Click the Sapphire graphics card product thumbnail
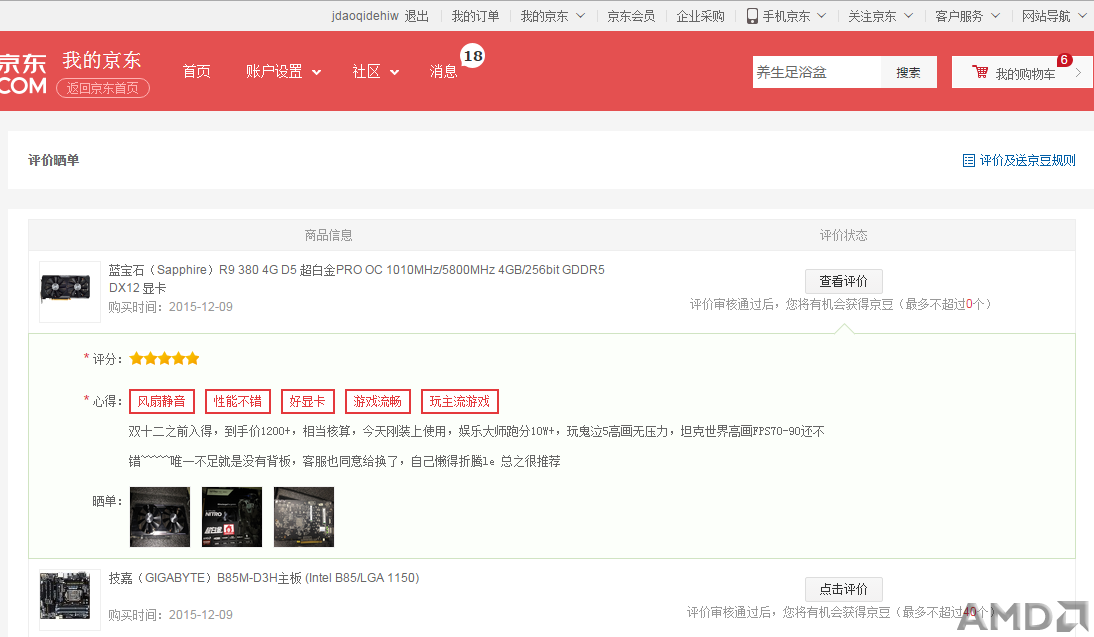 [x=70, y=292]
